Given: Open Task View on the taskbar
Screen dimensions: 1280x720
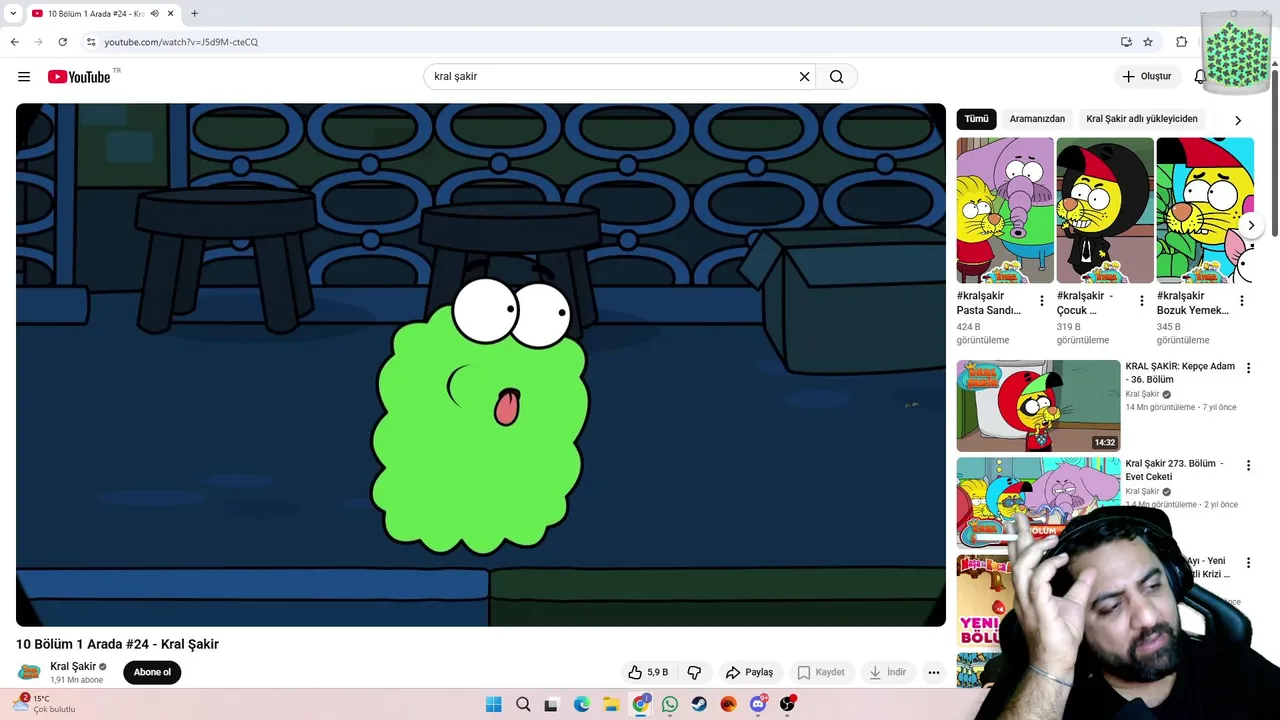Looking at the screenshot, I should 551,704.
